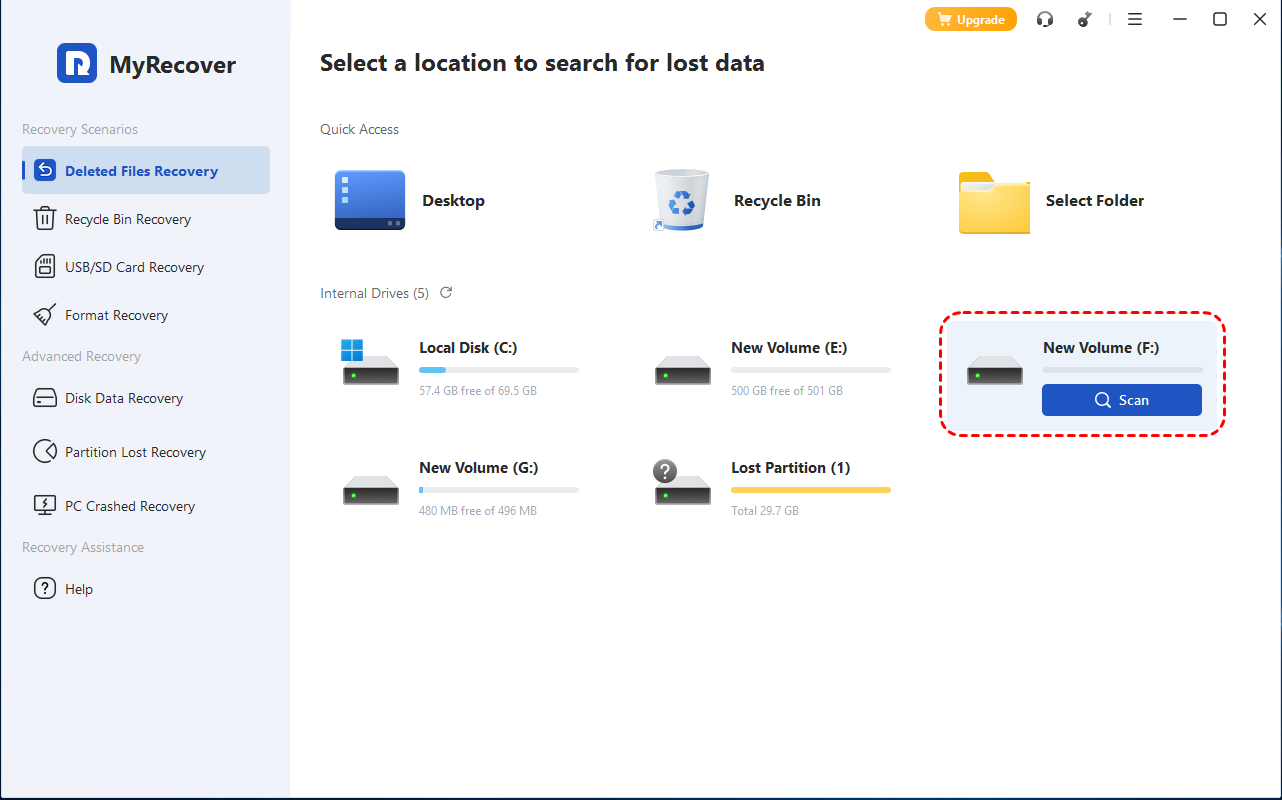Click the "Select Folder" label
Viewport: 1282px width, 800px height.
coord(1095,200)
